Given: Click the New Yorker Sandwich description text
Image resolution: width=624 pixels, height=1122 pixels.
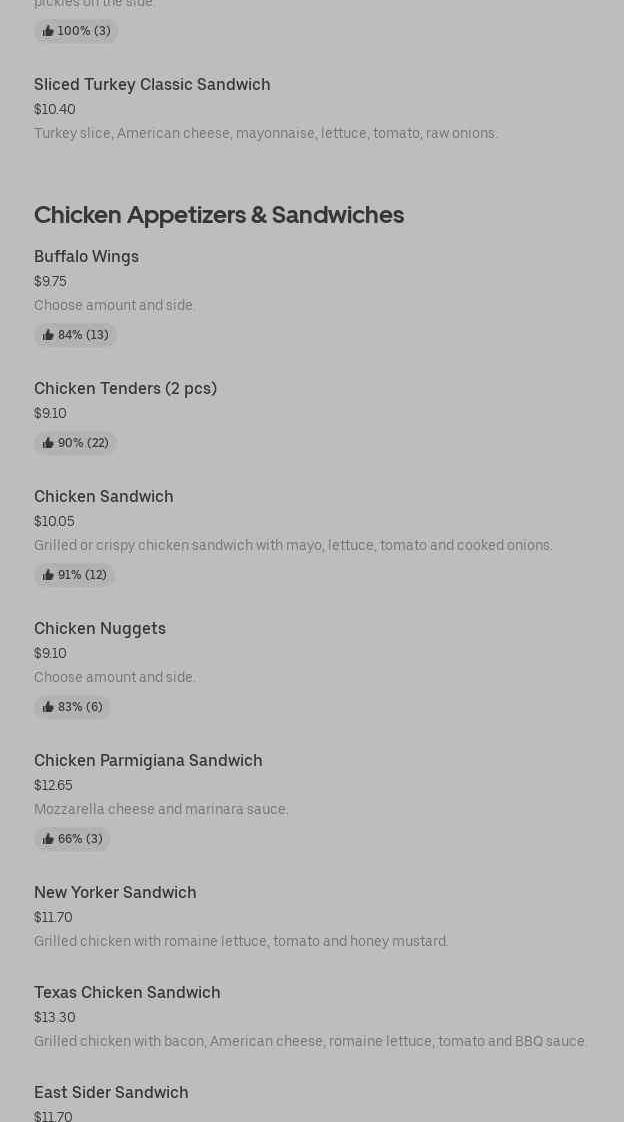Looking at the screenshot, I should point(241,941).
